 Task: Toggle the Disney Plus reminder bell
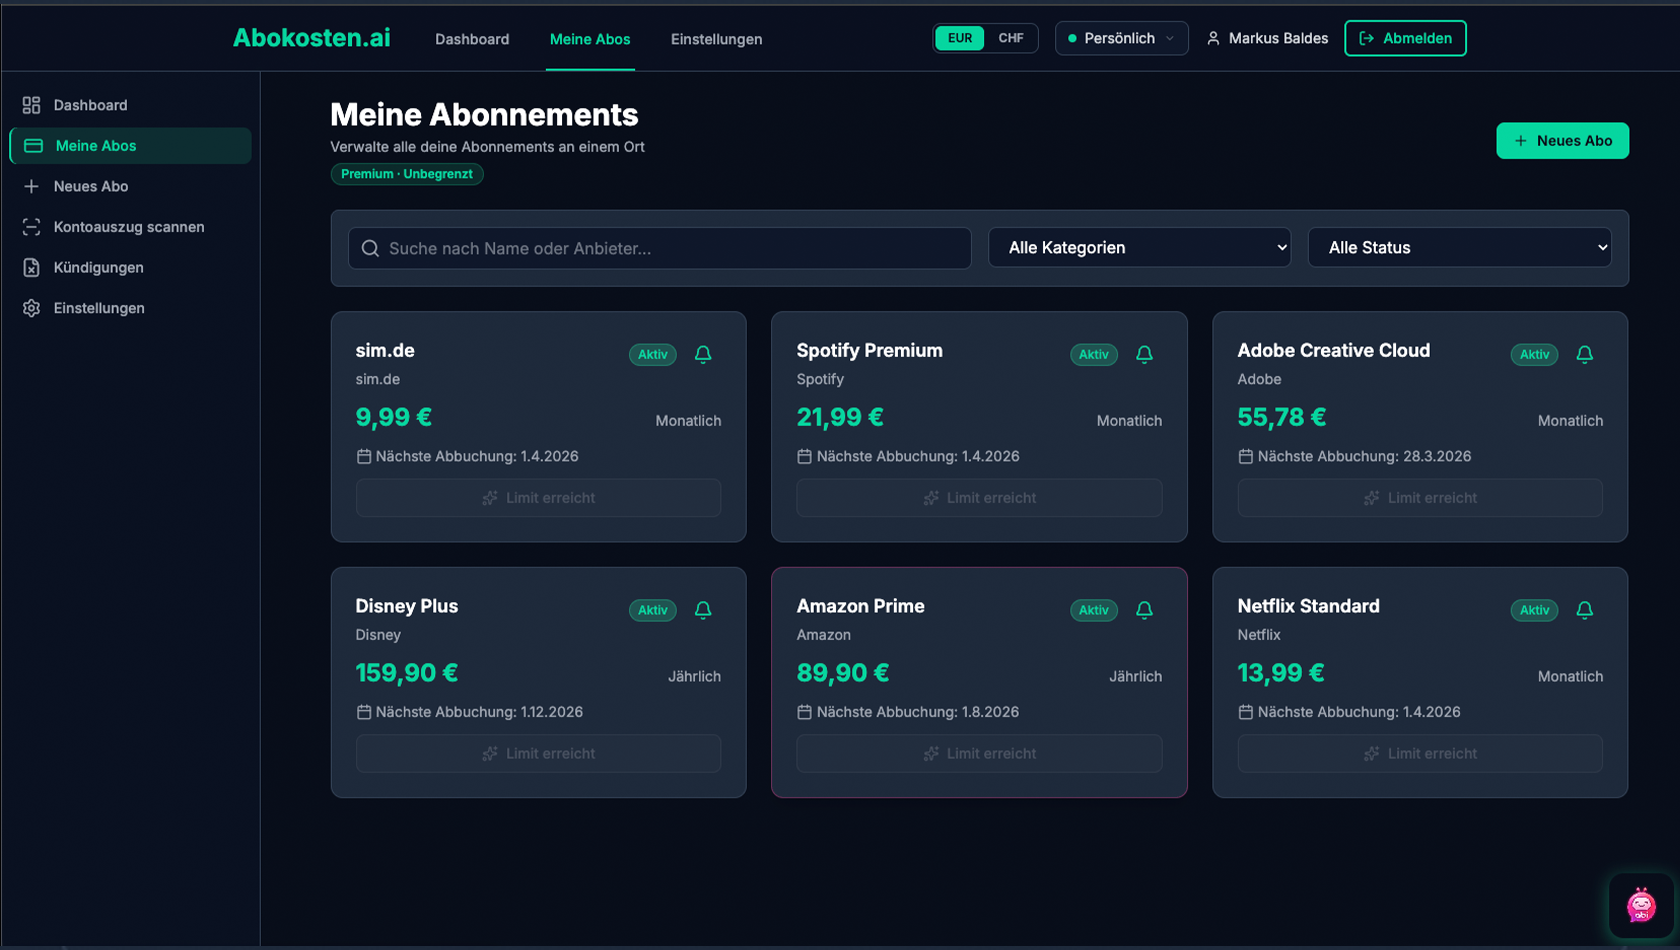pos(703,610)
